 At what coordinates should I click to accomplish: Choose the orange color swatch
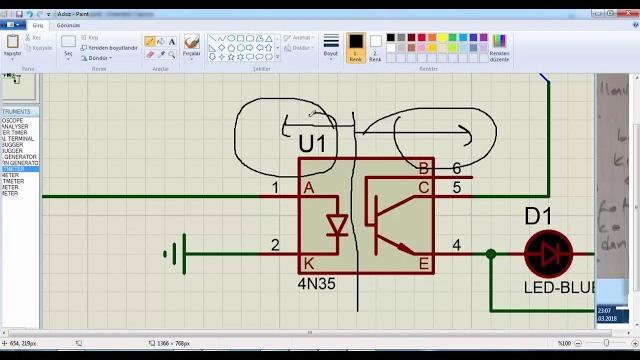(432, 38)
